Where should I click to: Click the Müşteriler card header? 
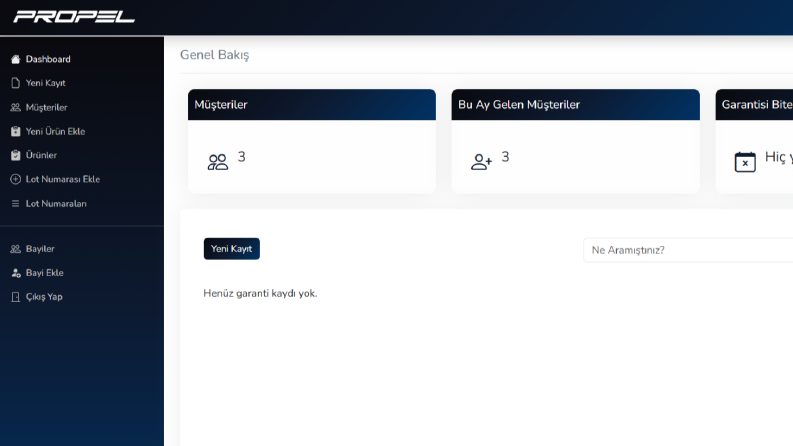coord(312,105)
